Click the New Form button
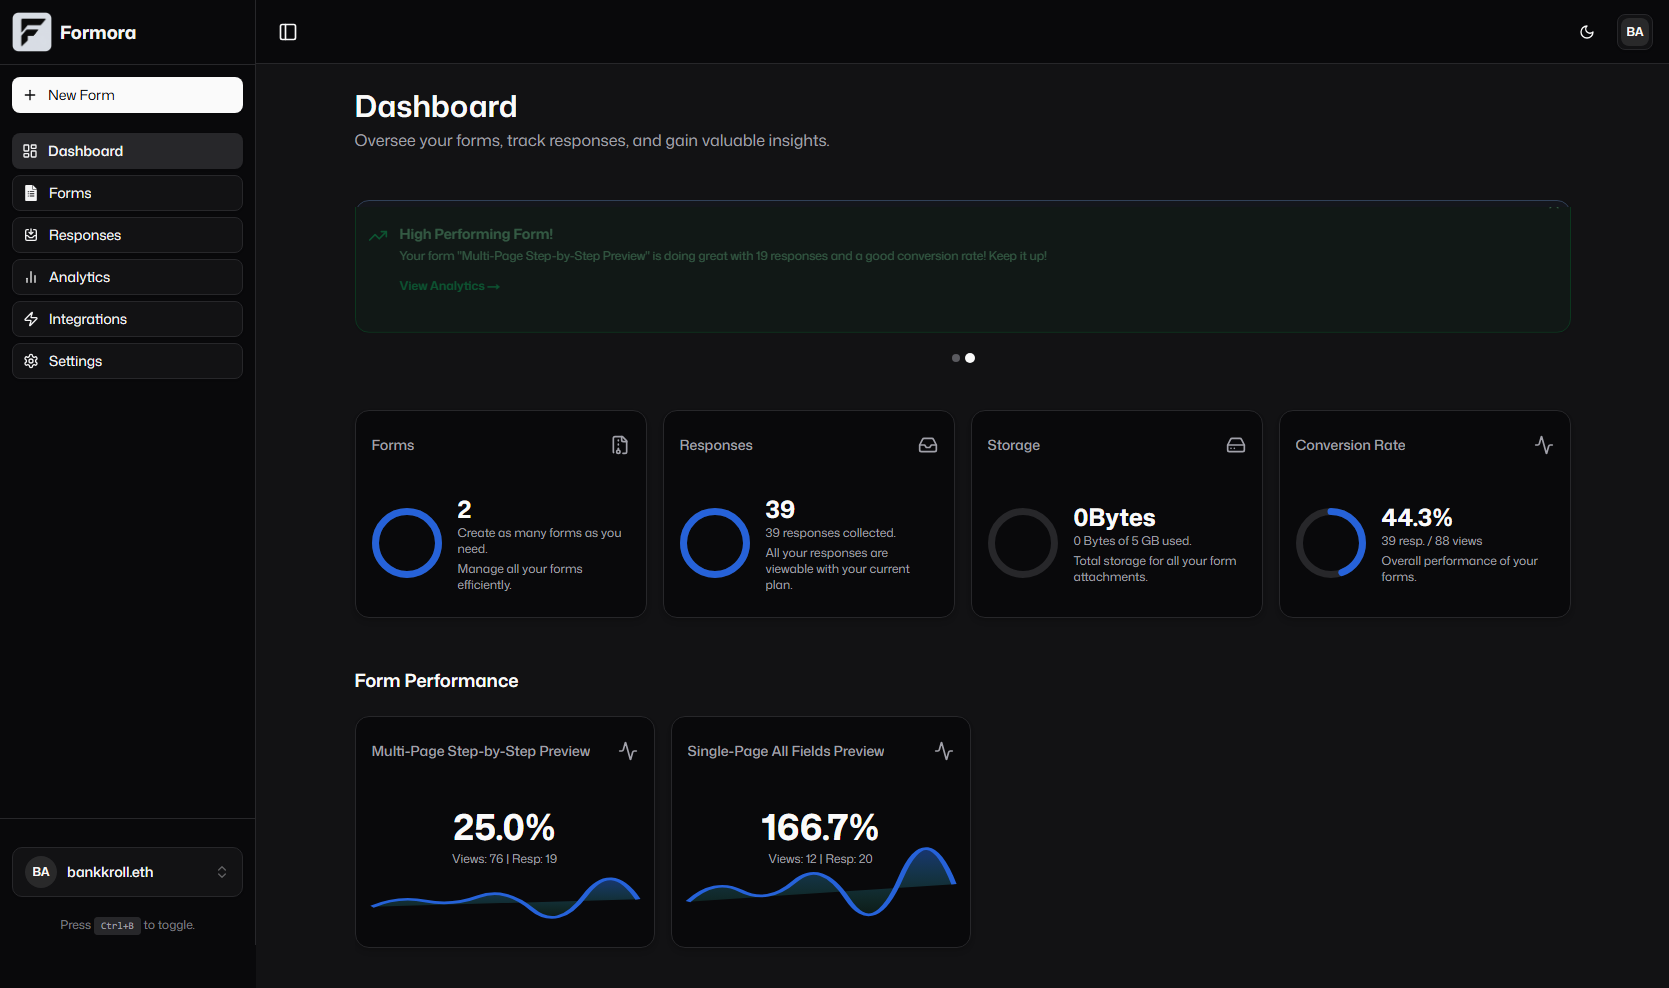The width and height of the screenshot is (1669, 988). [x=127, y=94]
